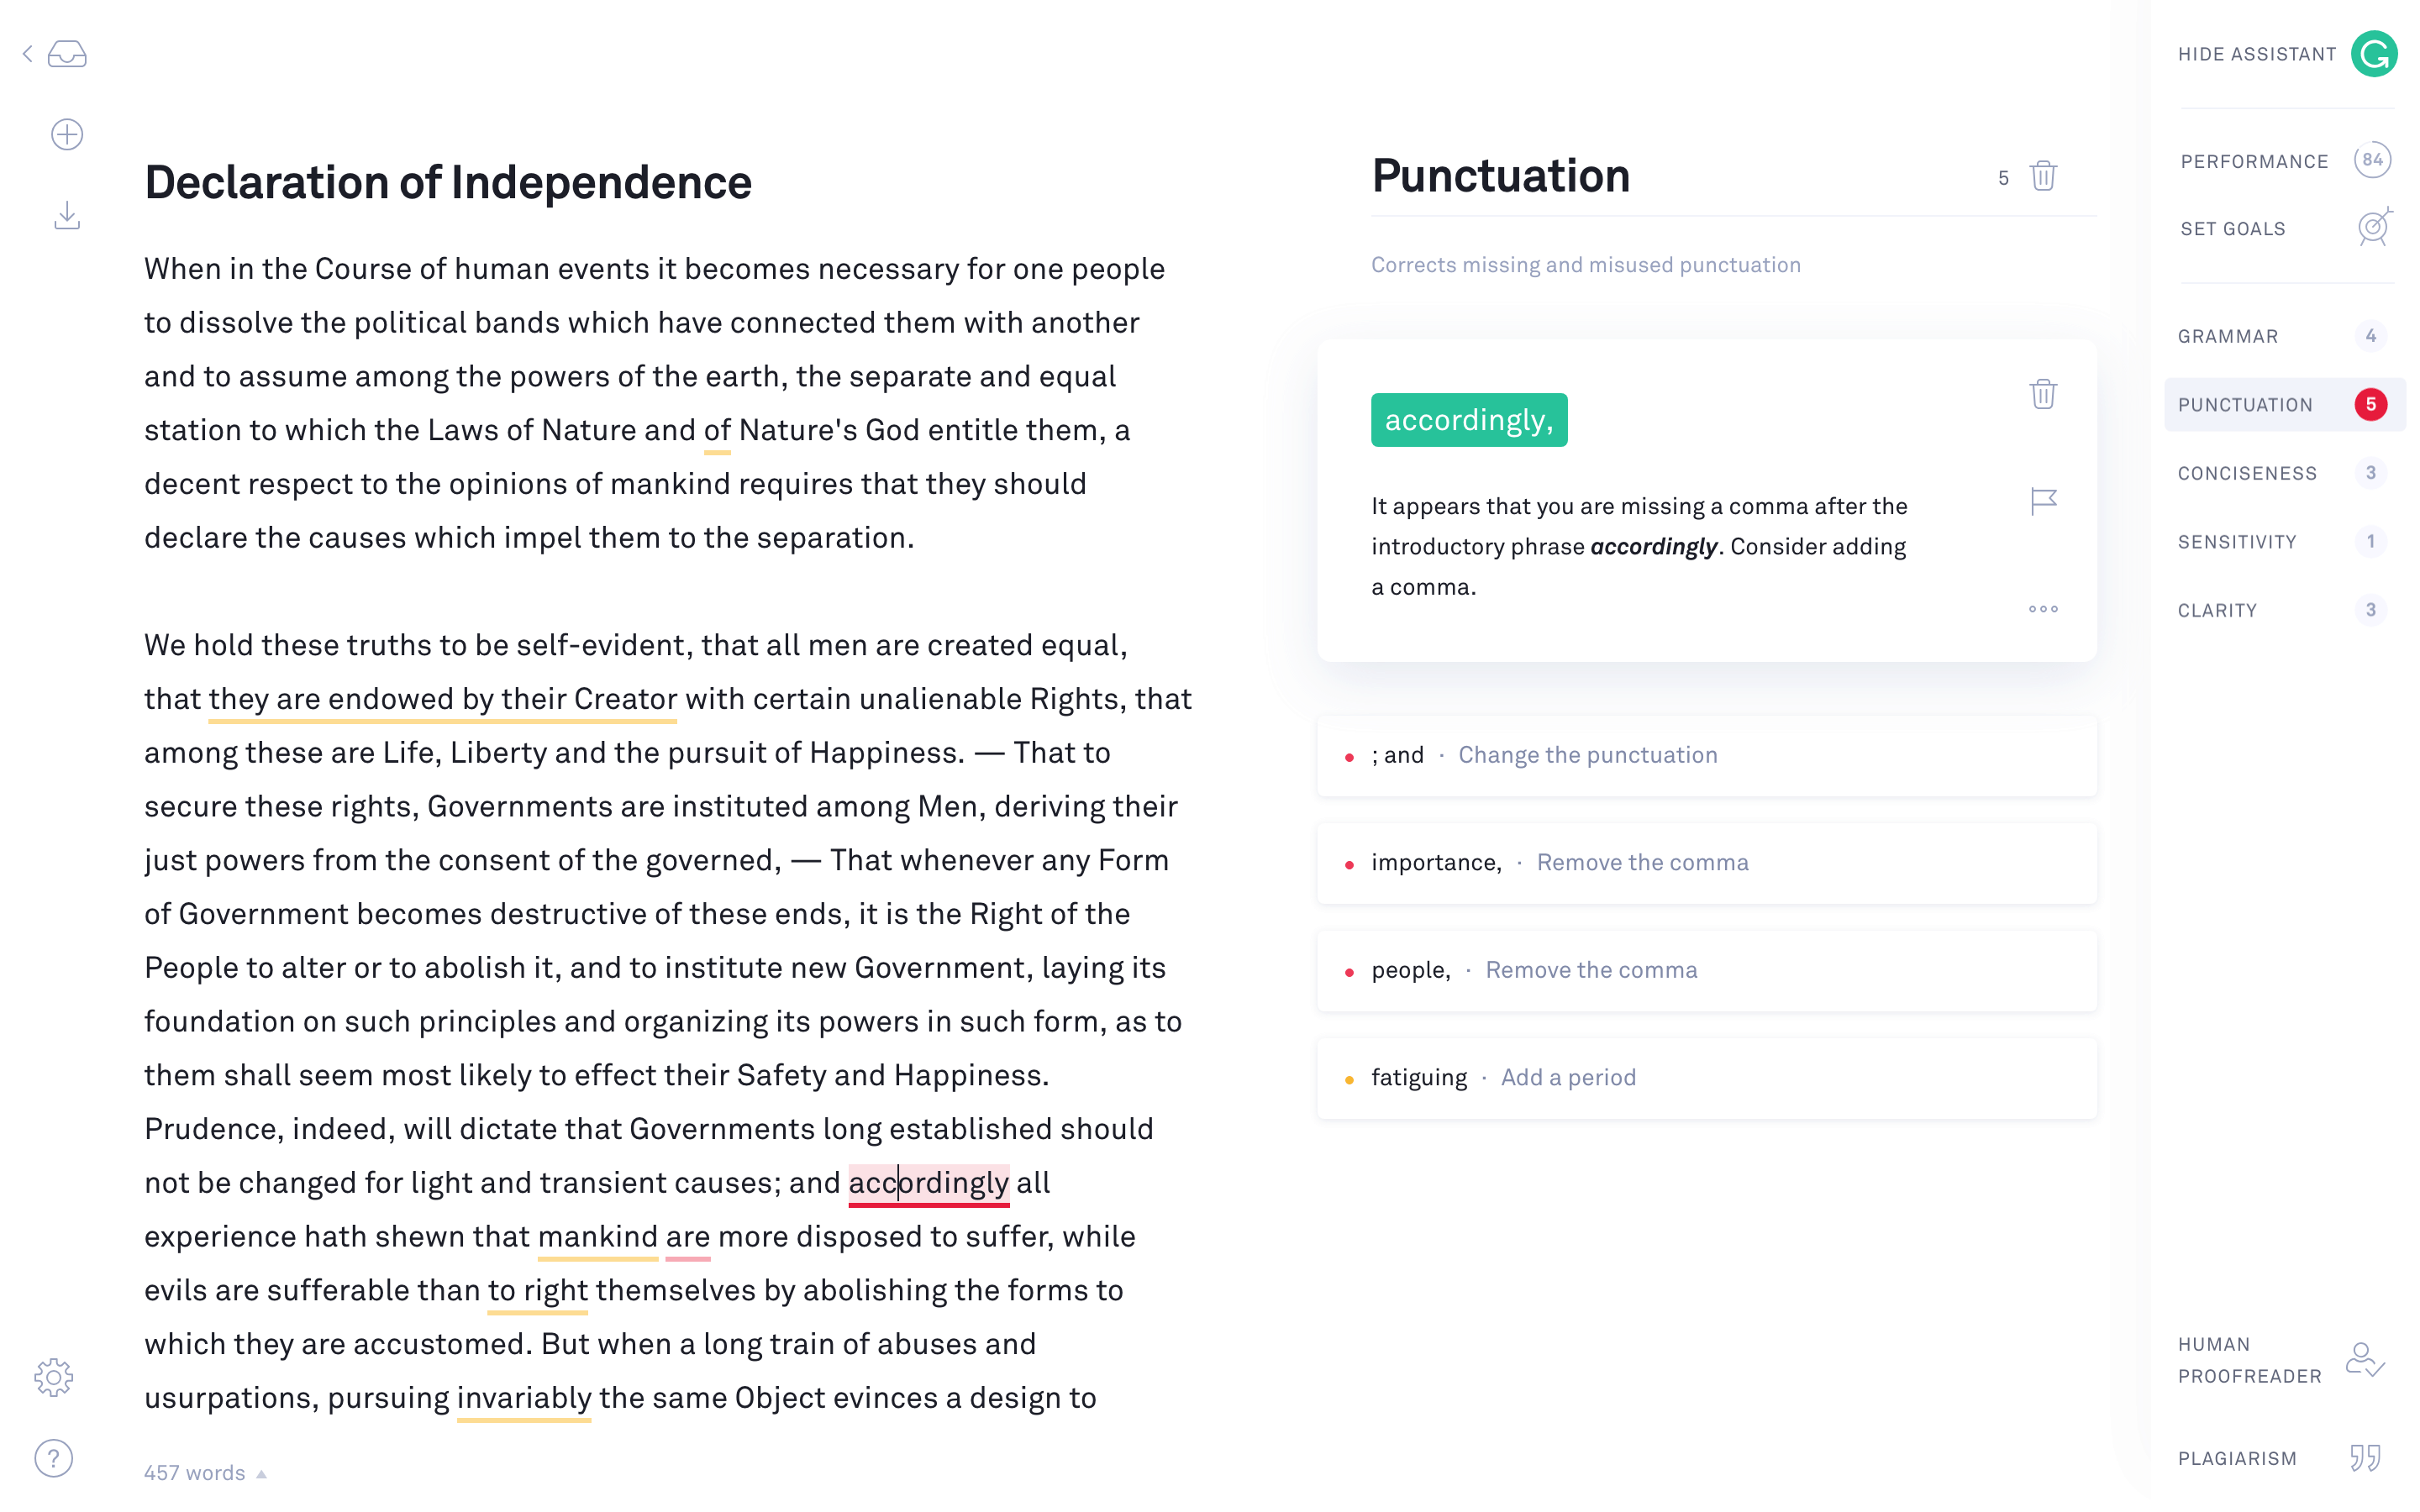Expand the CONCISENESS suggestions section
The height and width of the screenshot is (1512, 2420).
click(x=2248, y=472)
